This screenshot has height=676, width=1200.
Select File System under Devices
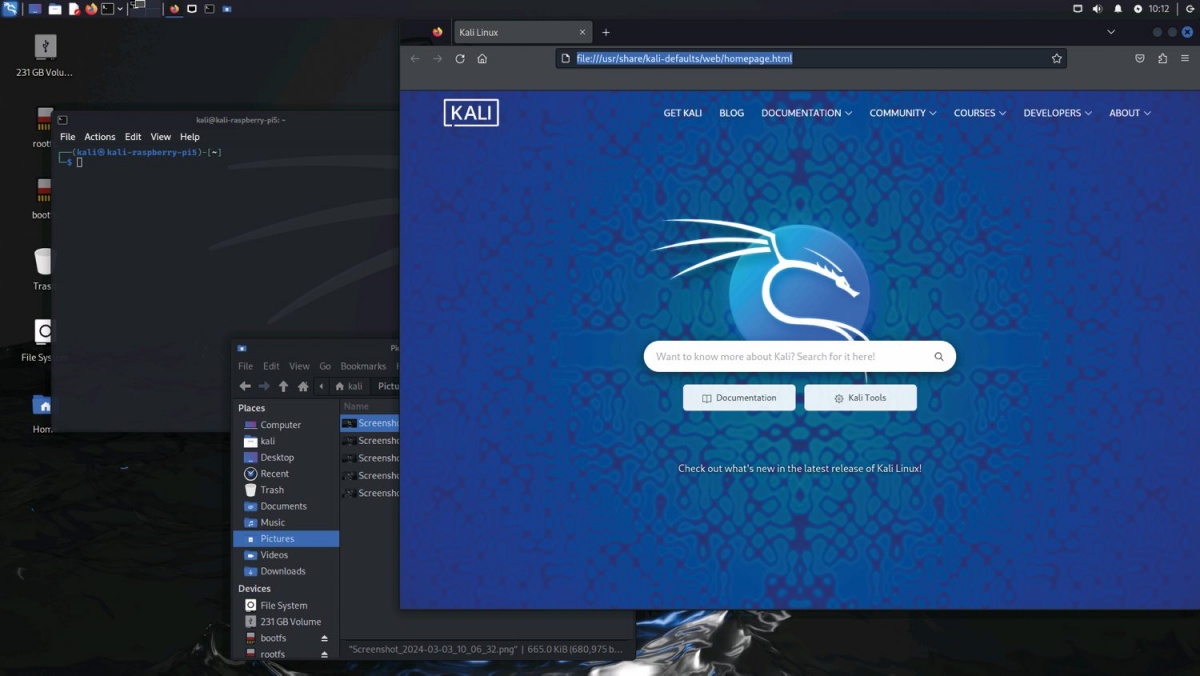(285, 605)
